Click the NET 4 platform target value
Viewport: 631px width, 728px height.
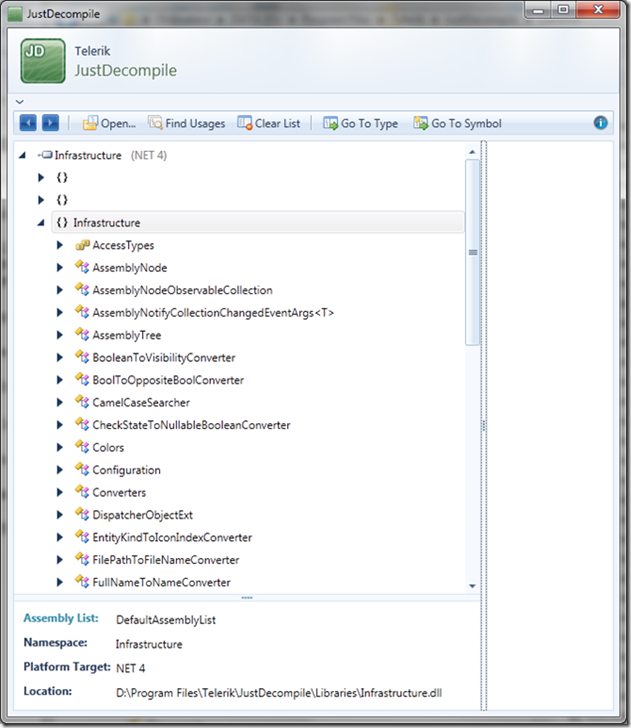(130, 669)
